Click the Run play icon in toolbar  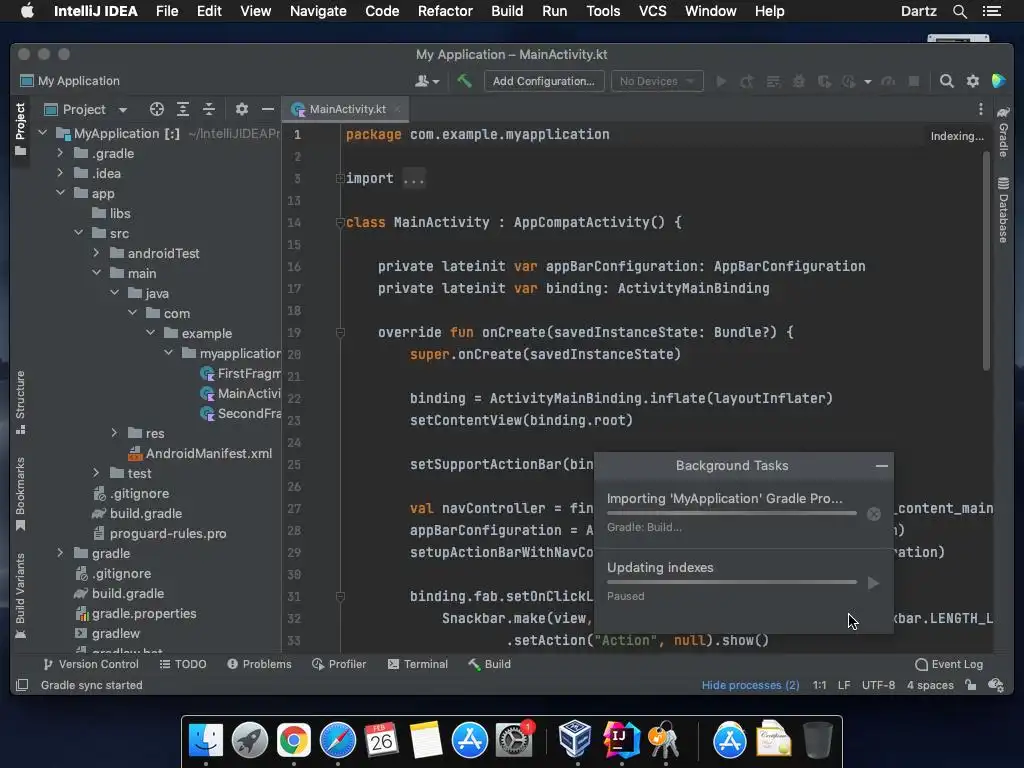point(722,81)
